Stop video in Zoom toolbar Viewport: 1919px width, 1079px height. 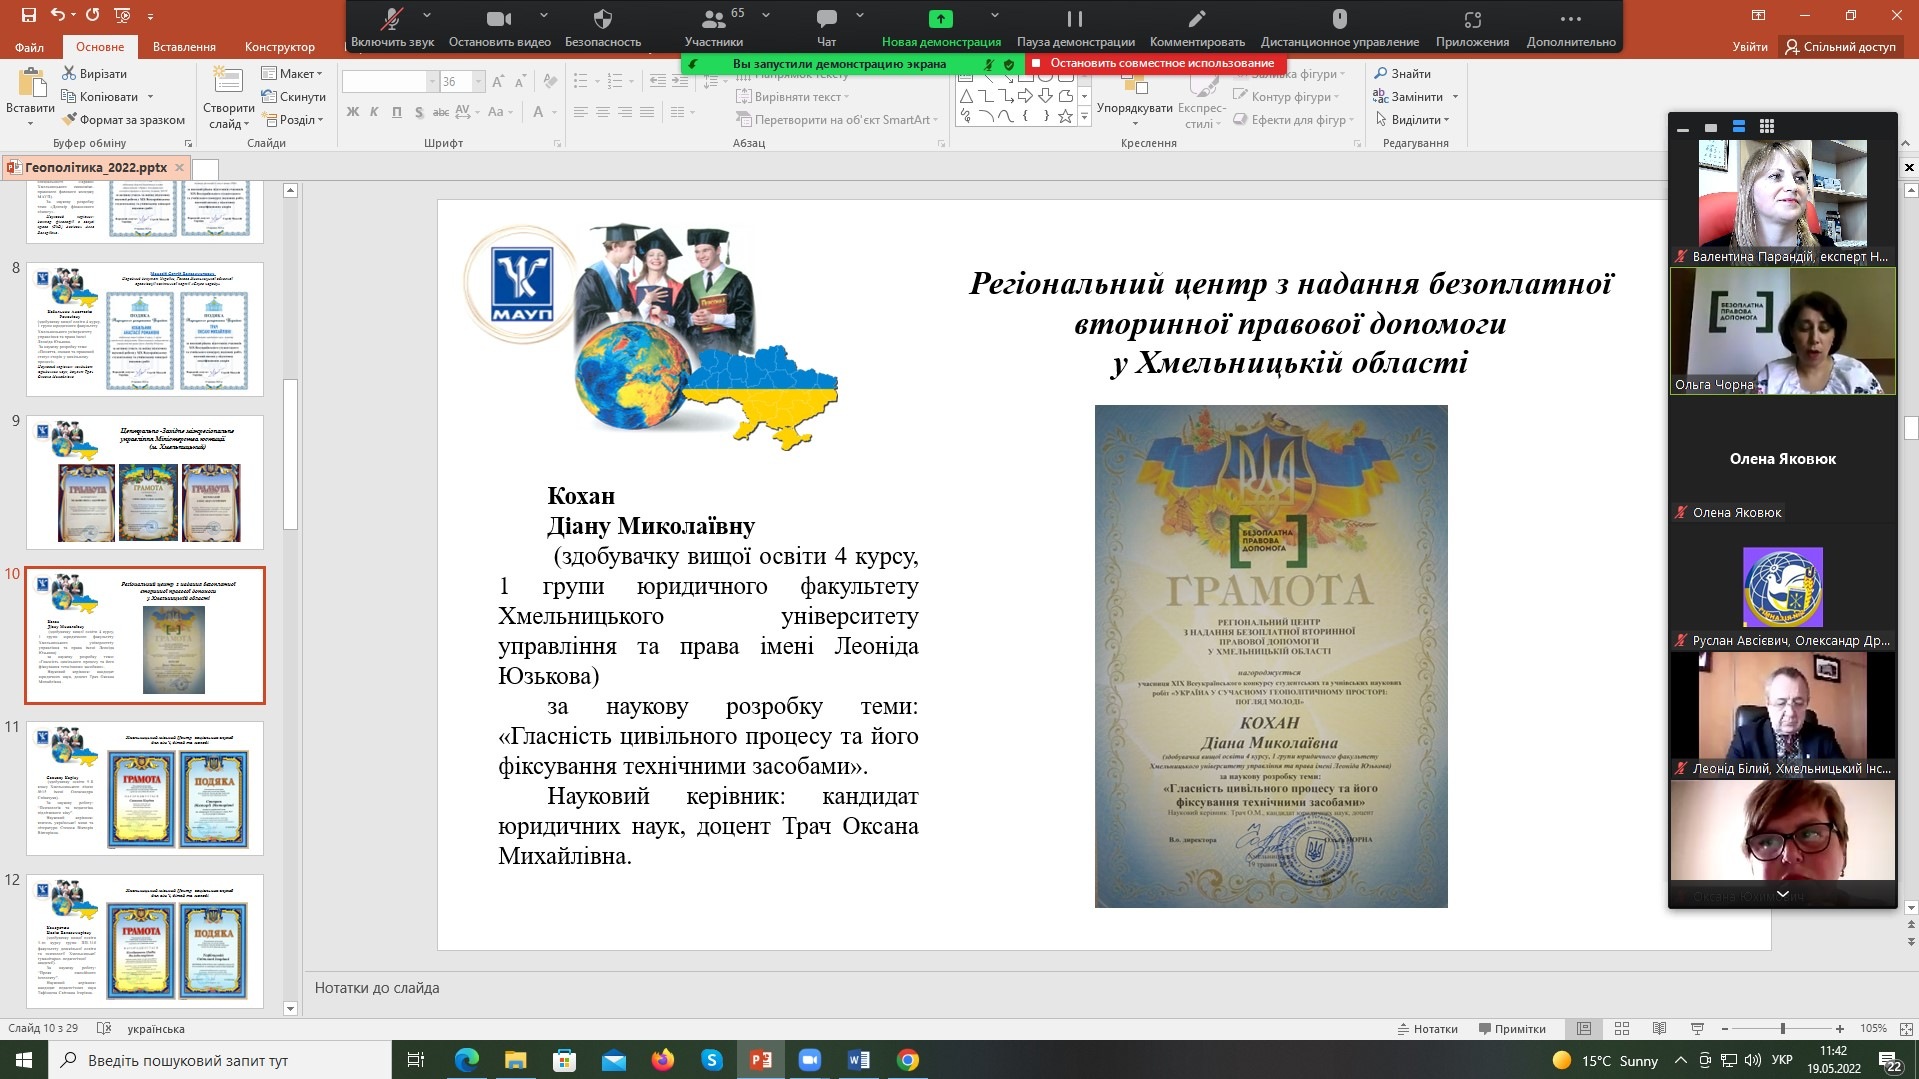pyautogui.click(x=499, y=19)
